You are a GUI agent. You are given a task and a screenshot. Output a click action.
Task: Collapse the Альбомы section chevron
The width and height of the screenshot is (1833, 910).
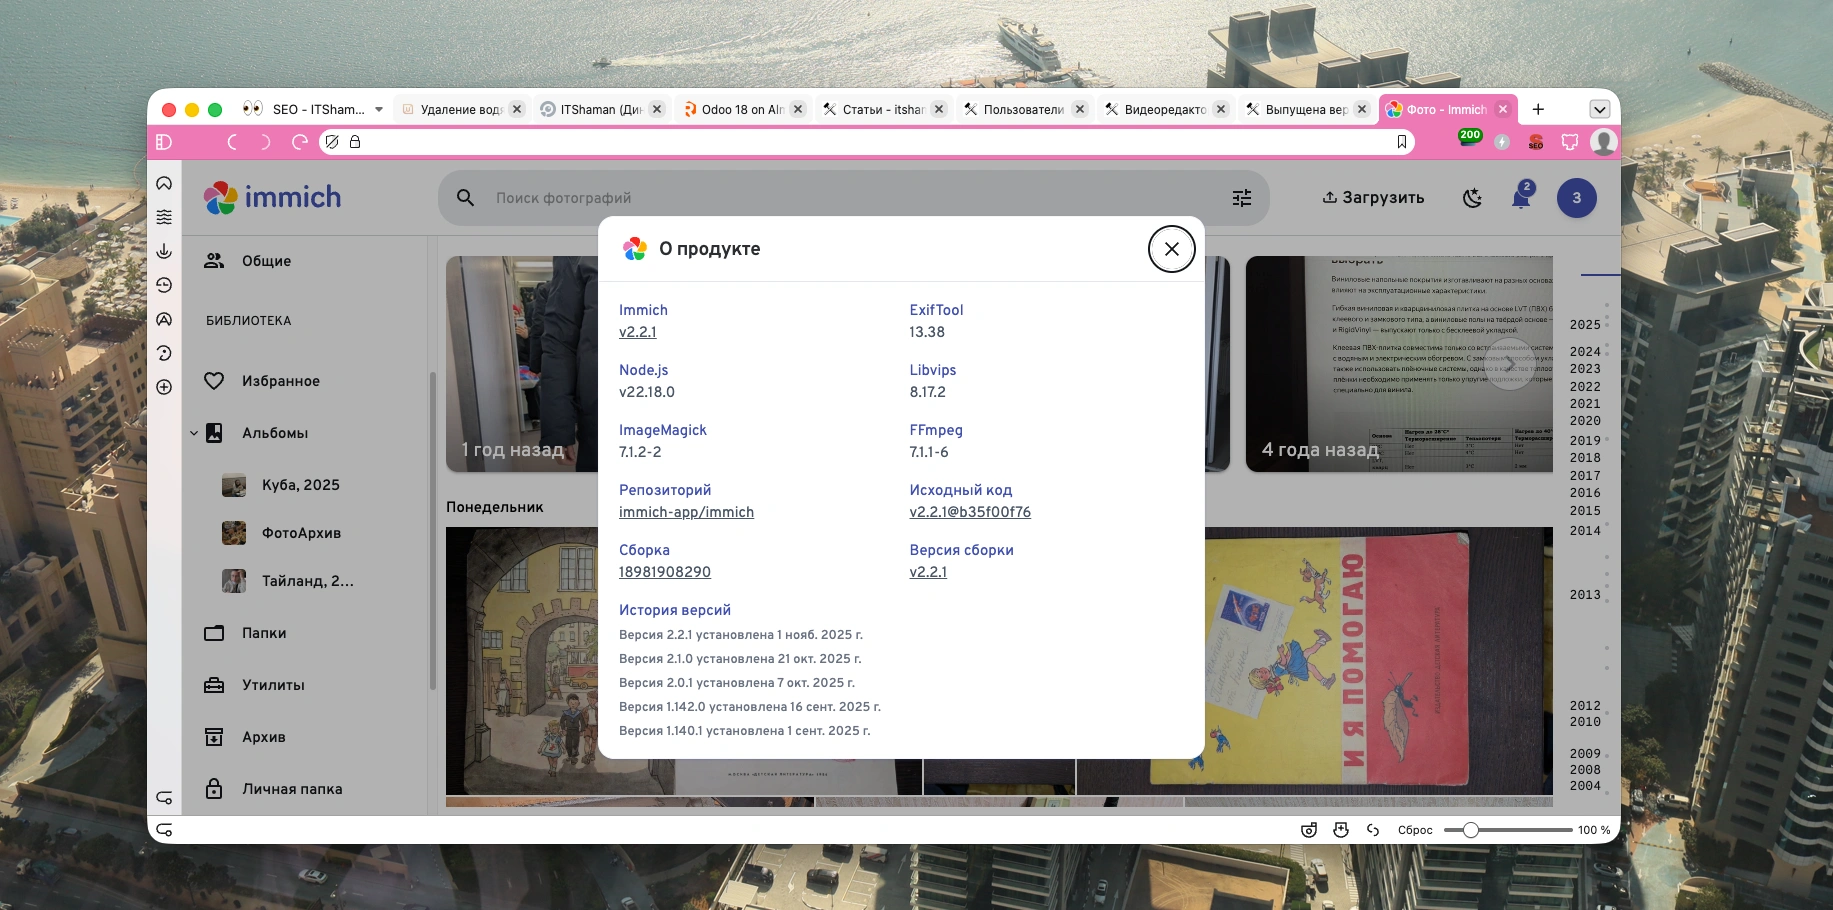pos(194,433)
